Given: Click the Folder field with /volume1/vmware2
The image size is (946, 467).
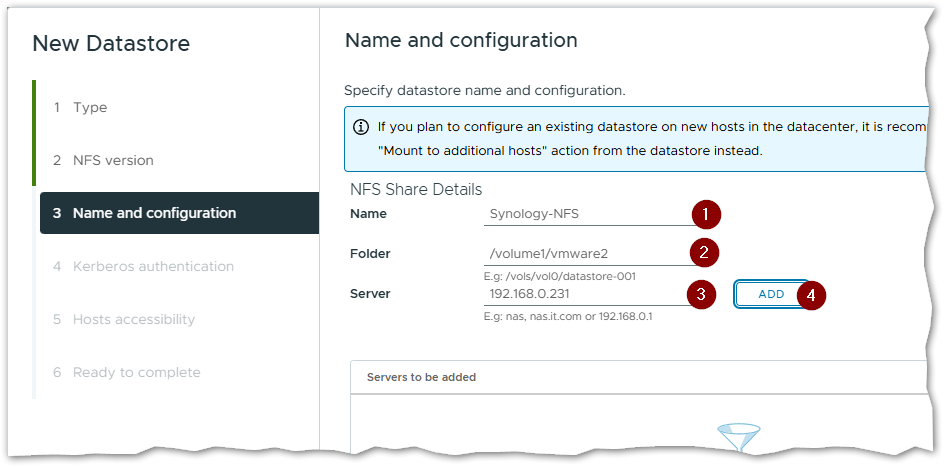Looking at the screenshot, I should (583, 254).
